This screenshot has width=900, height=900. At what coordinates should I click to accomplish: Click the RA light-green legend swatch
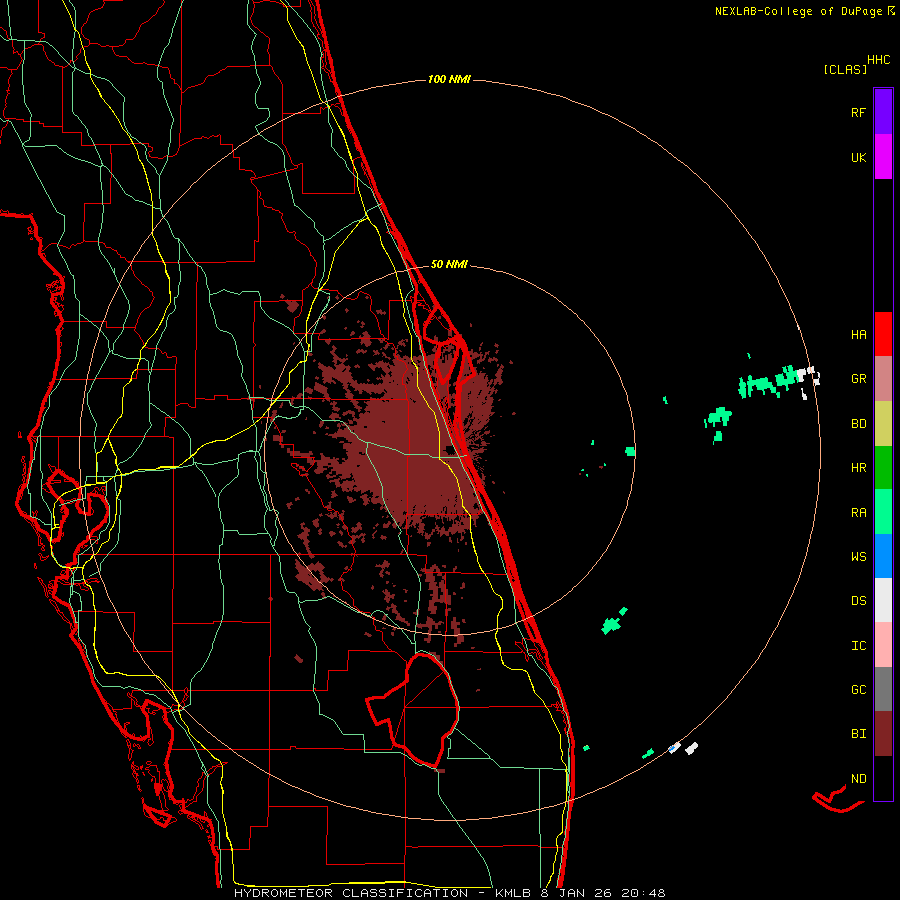click(x=883, y=512)
